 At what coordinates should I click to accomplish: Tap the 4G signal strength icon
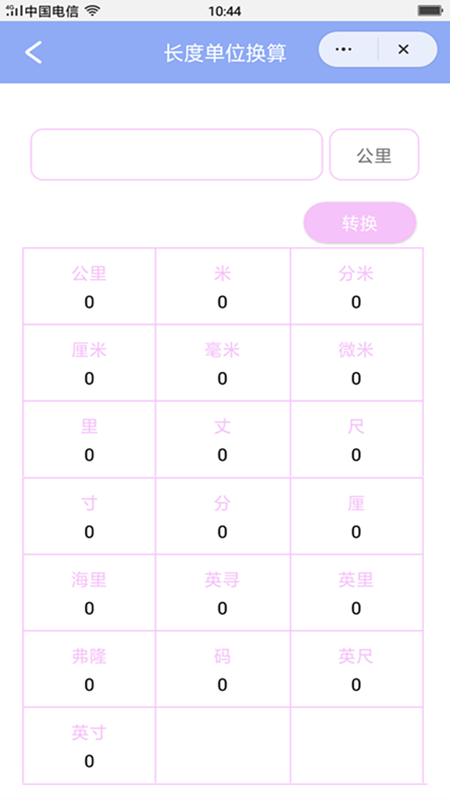(x=14, y=11)
